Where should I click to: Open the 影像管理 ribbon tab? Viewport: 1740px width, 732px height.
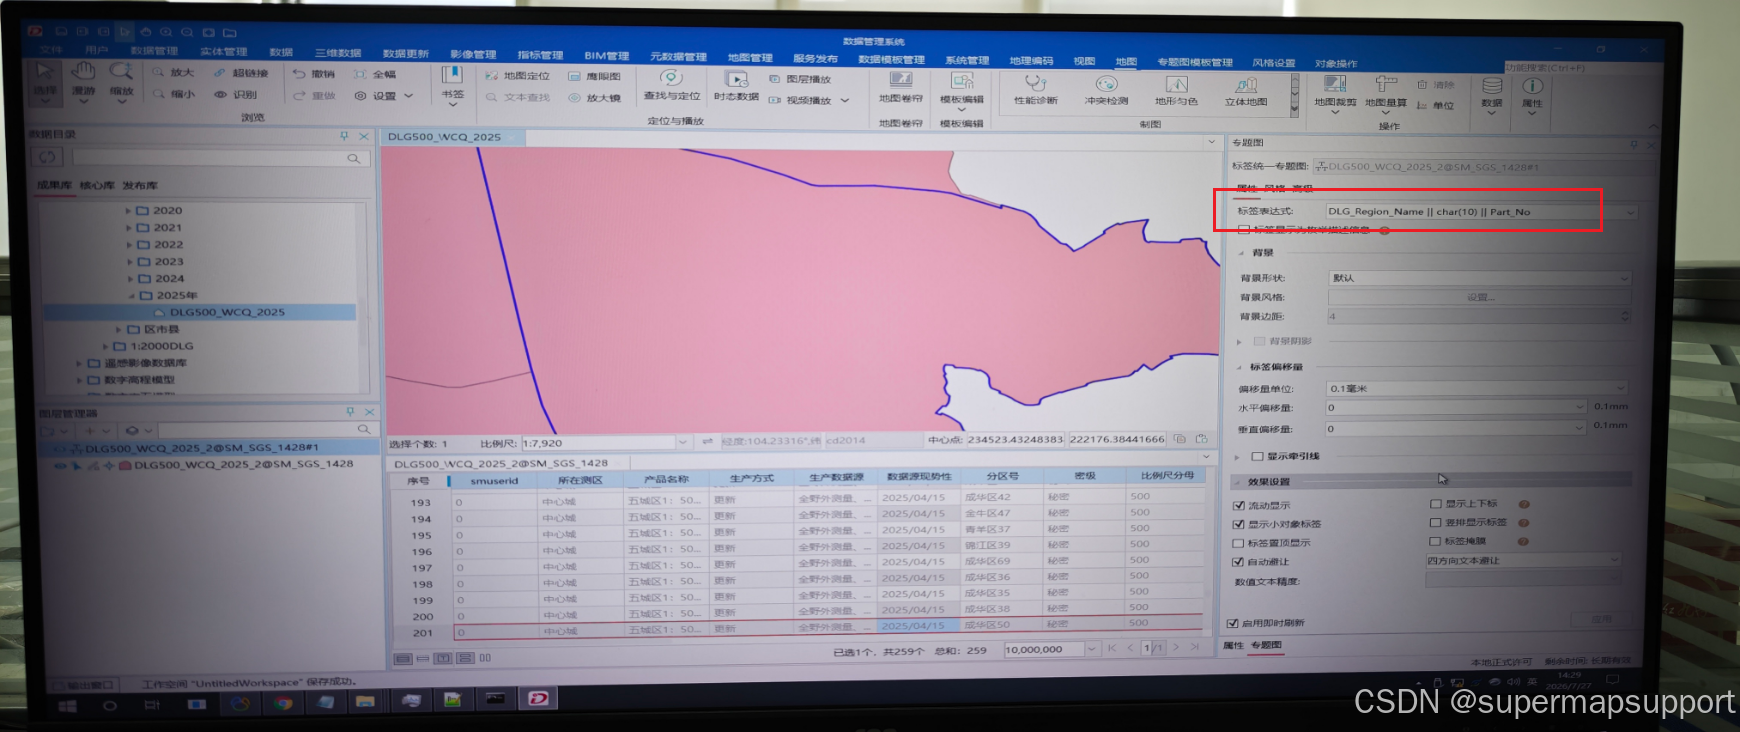tap(473, 54)
